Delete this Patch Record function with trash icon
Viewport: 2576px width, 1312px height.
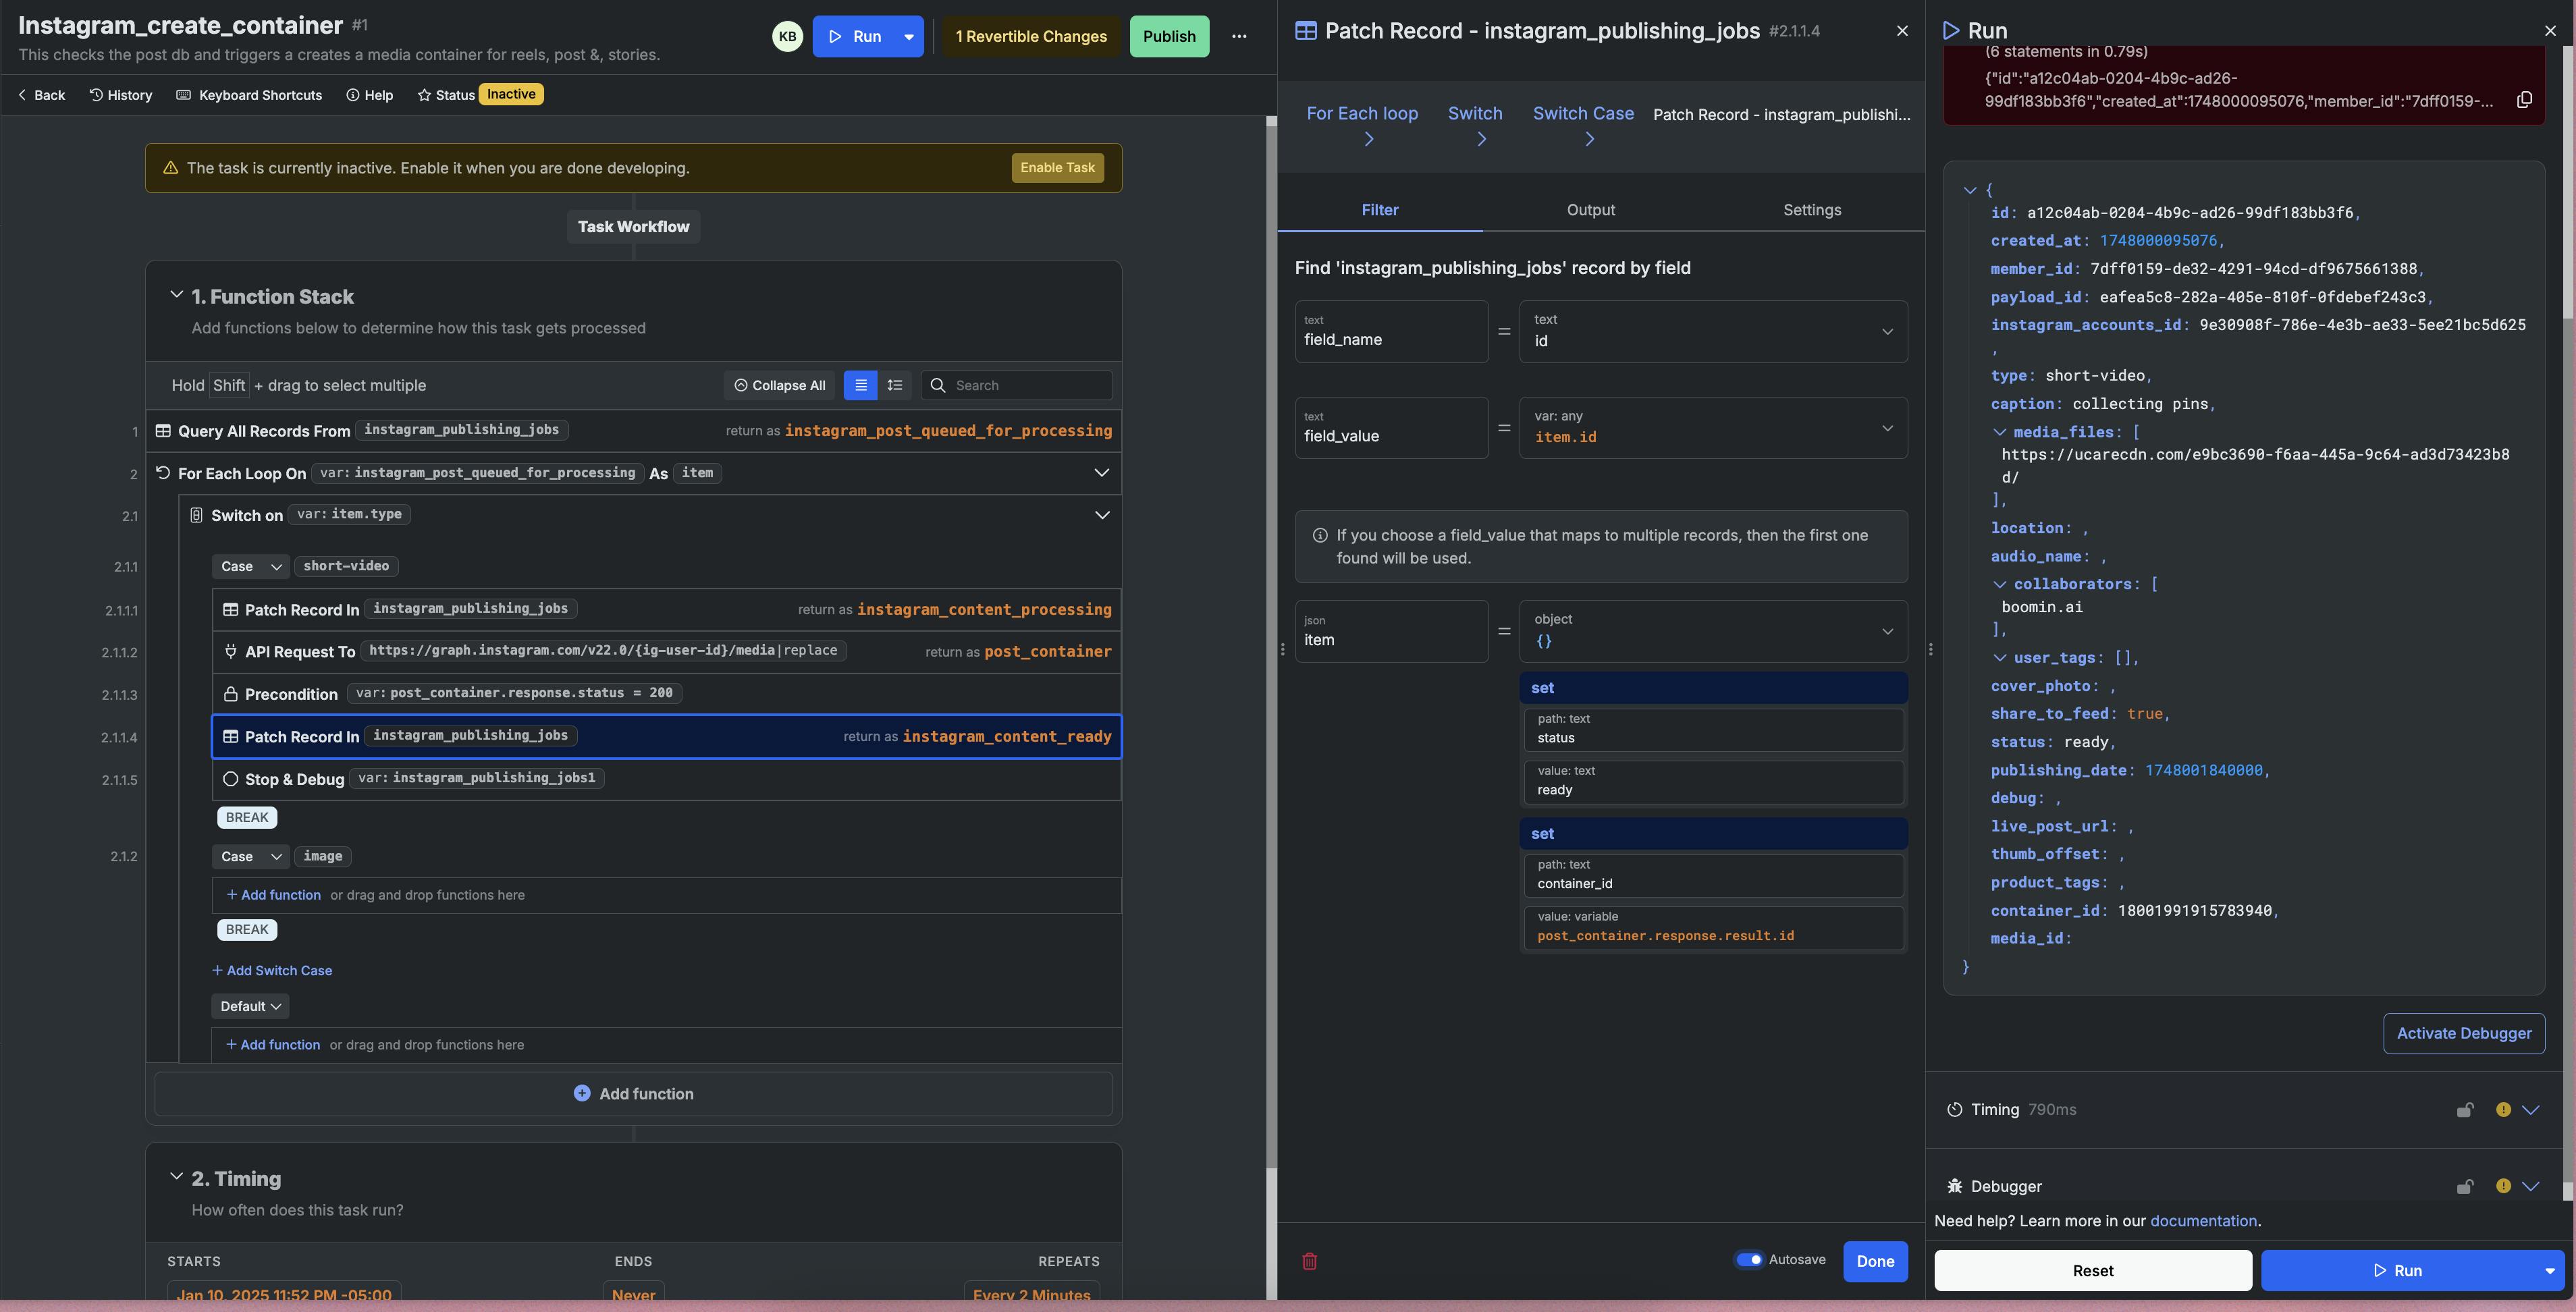tap(1309, 1261)
